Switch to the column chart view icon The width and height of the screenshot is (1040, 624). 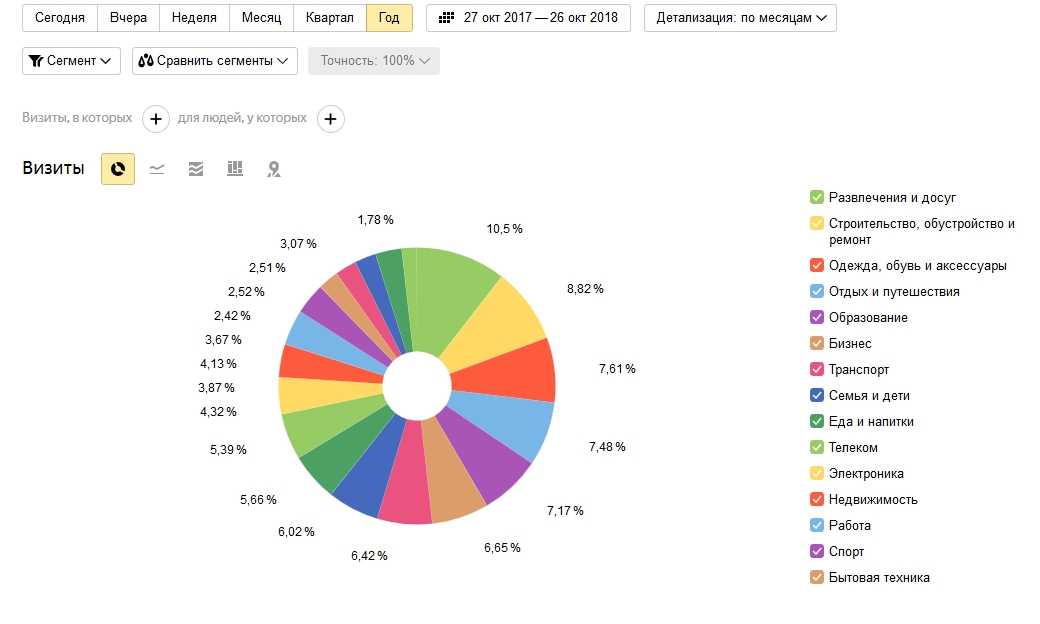[235, 169]
